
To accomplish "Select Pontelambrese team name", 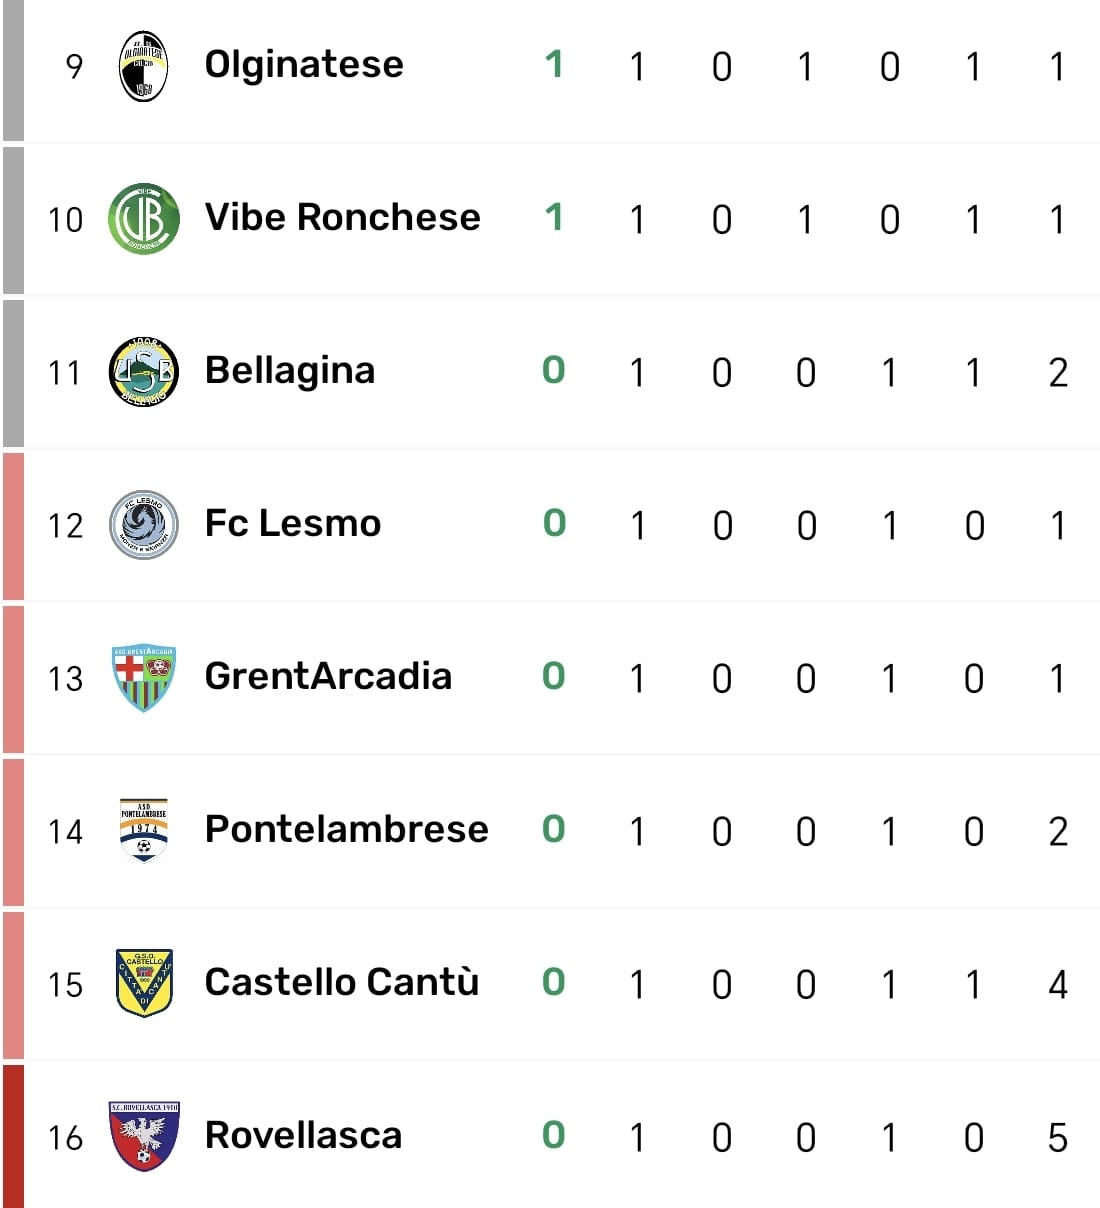I will tap(346, 830).
